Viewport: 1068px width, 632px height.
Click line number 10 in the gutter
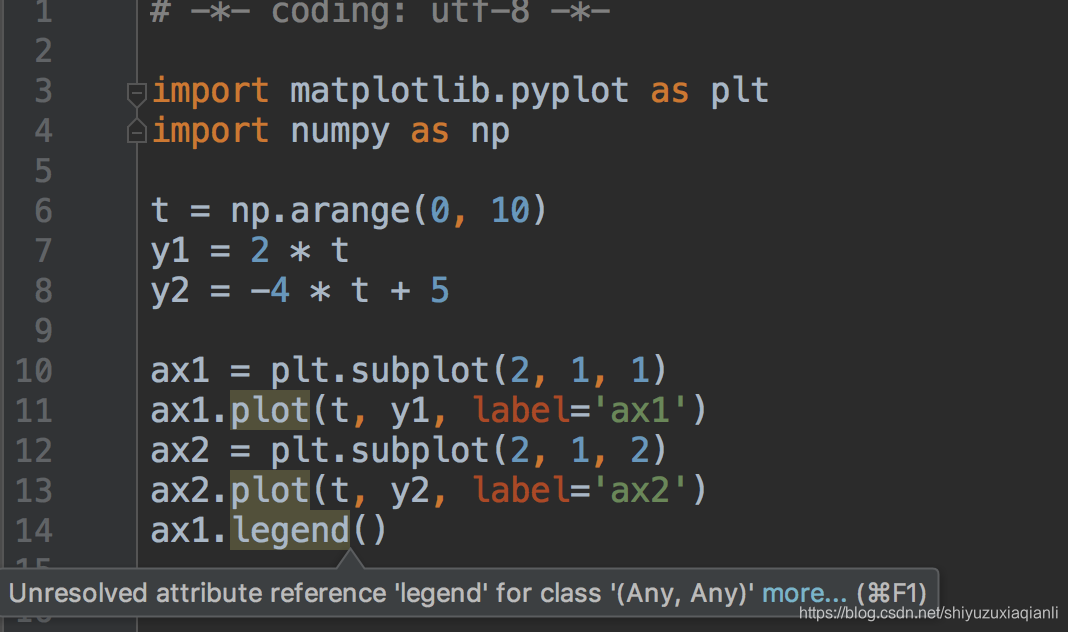(x=33, y=370)
